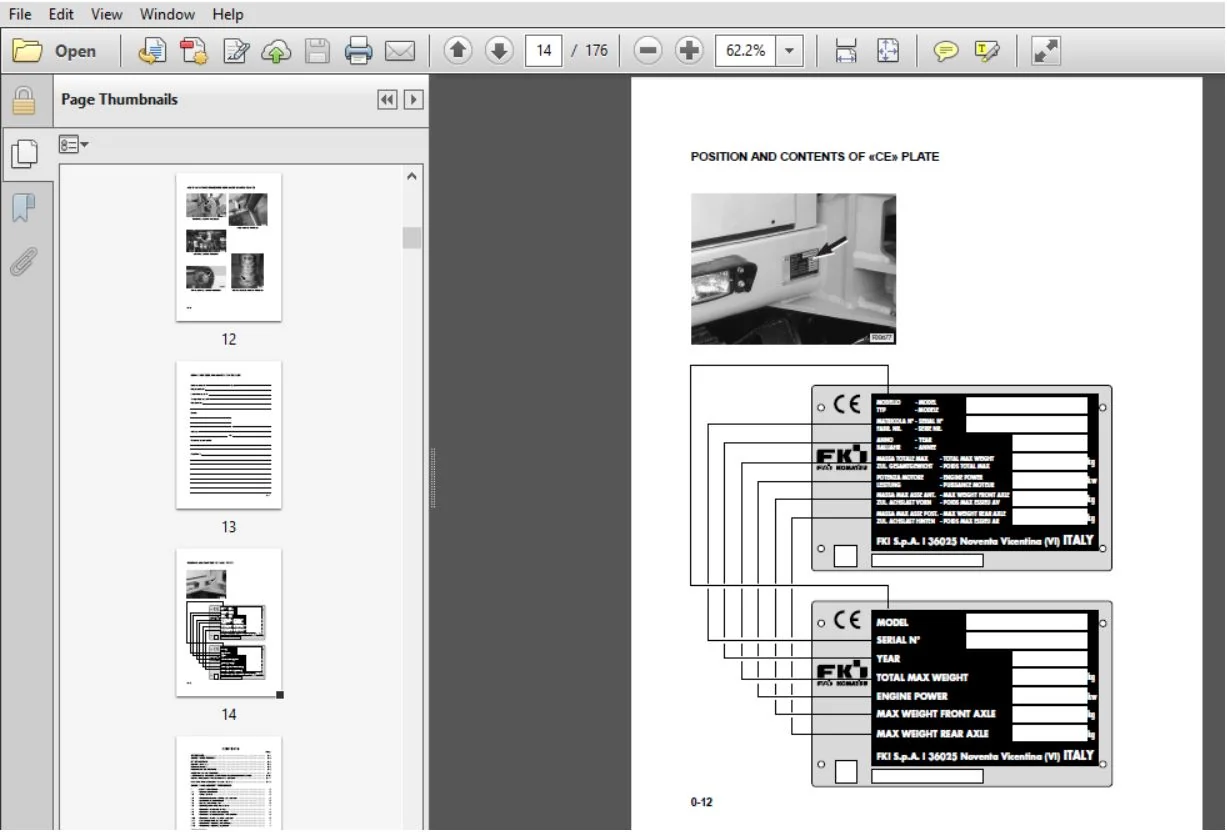Click the page number field showing 14

[x=543, y=51]
